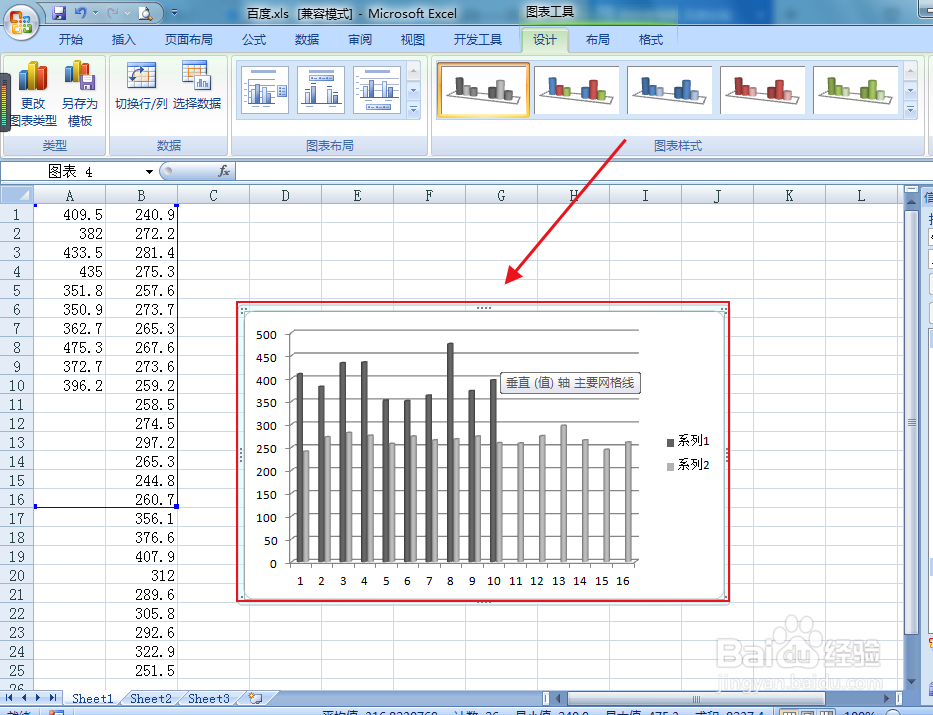Open Print Preview from the quick access toolbar
The height and width of the screenshot is (715, 933).
[x=145, y=12]
